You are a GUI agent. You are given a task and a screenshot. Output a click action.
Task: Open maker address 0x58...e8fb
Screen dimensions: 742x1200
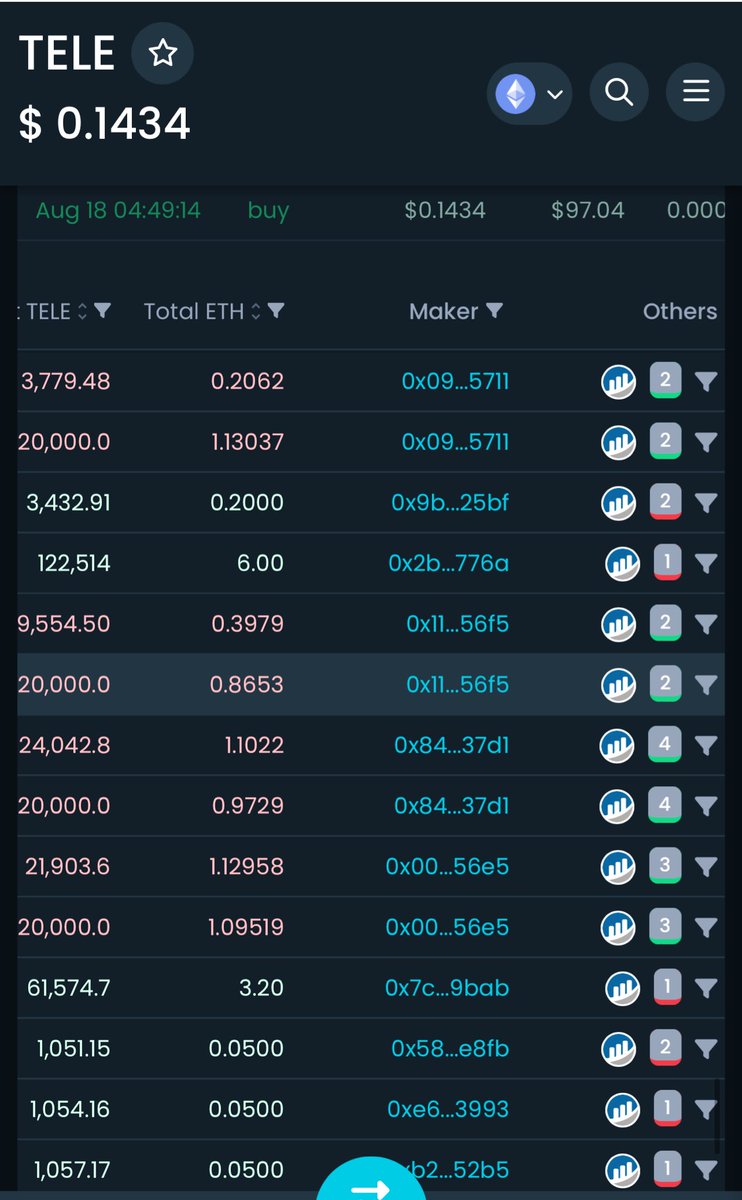(450, 1048)
